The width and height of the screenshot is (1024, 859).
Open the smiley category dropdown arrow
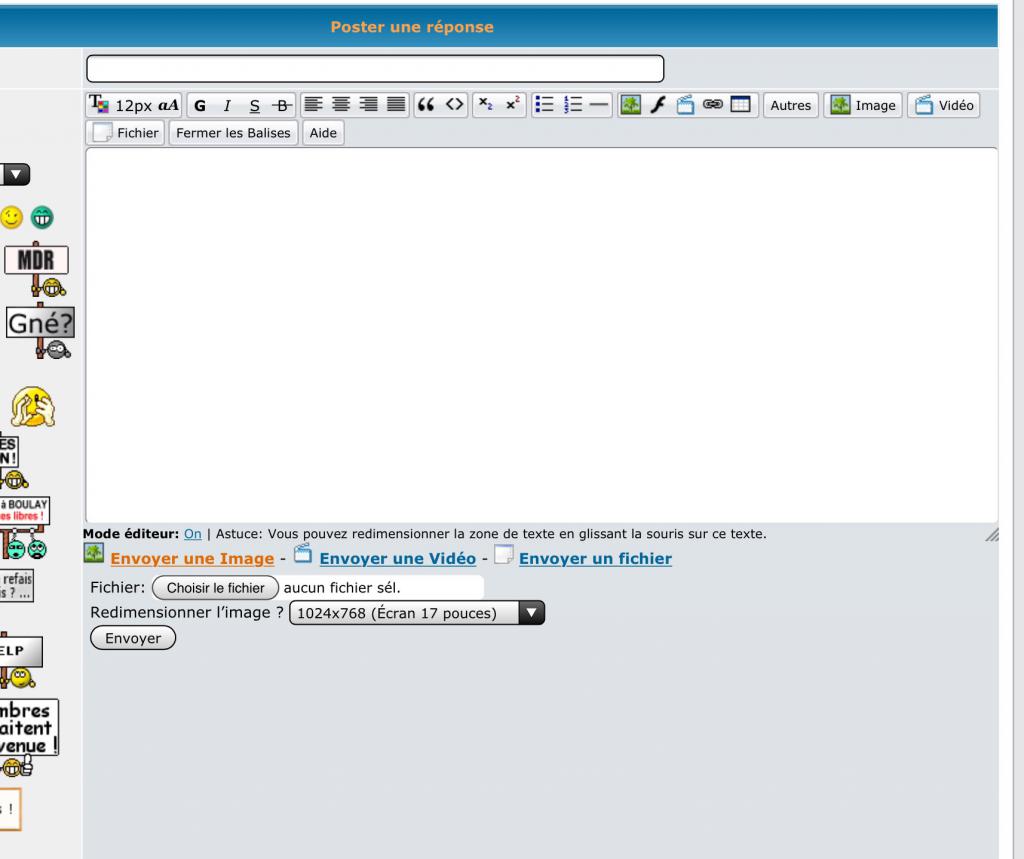16,174
